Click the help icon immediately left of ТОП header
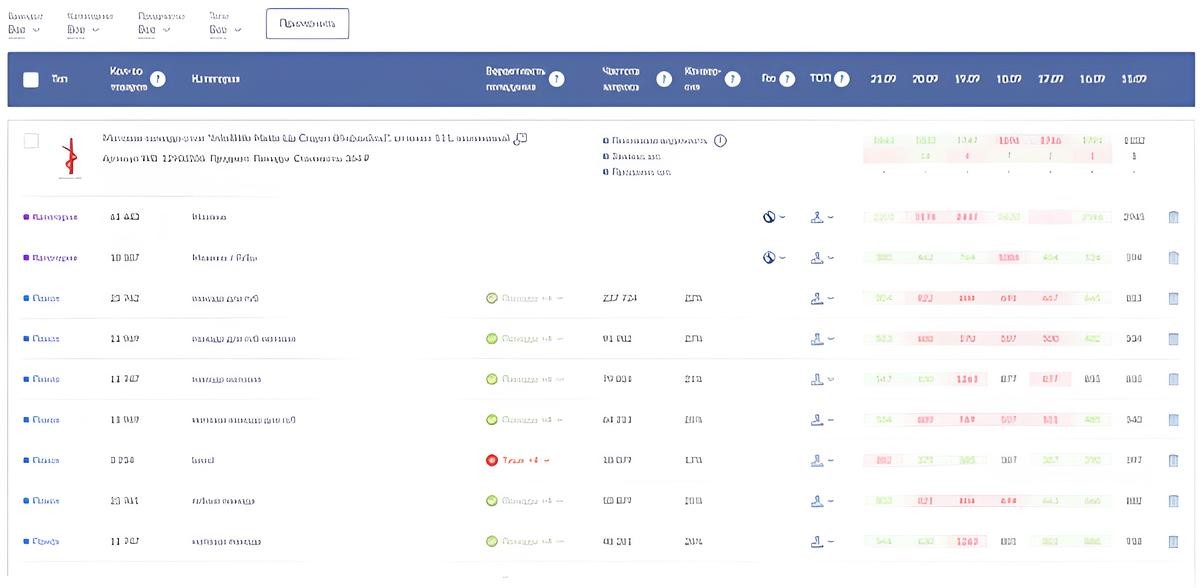The width and height of the screenshot is (1200, 588). tap(787, 79)
